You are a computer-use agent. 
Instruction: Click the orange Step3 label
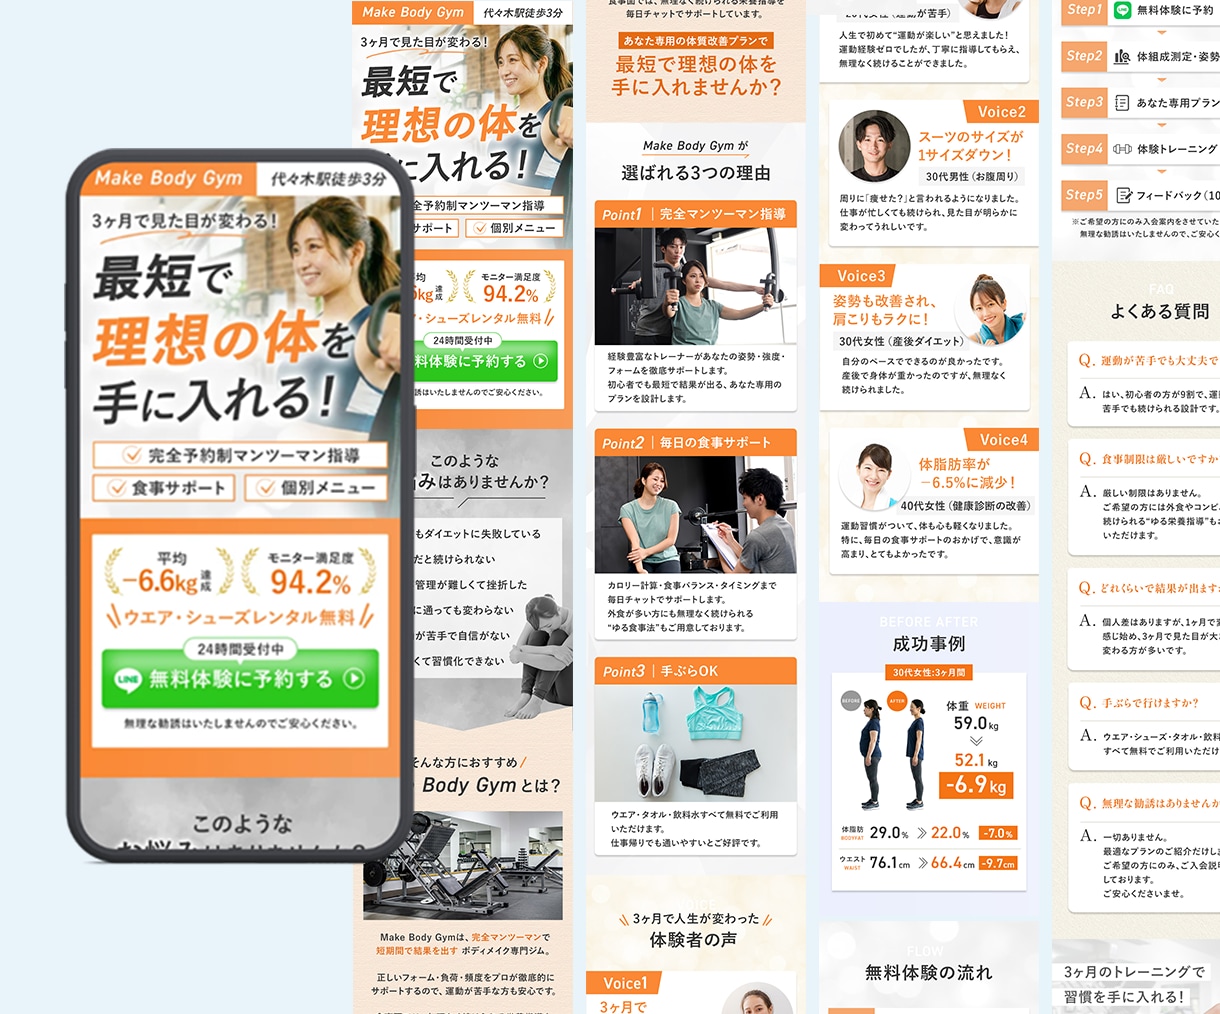[x=1084, y=102]
